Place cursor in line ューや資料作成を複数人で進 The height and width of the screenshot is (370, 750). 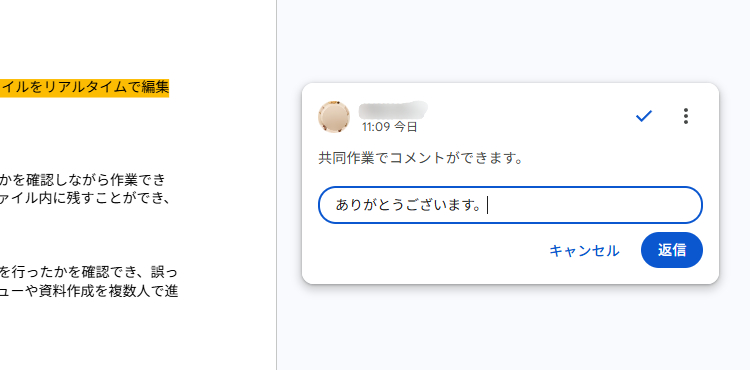tap(89, 291)
